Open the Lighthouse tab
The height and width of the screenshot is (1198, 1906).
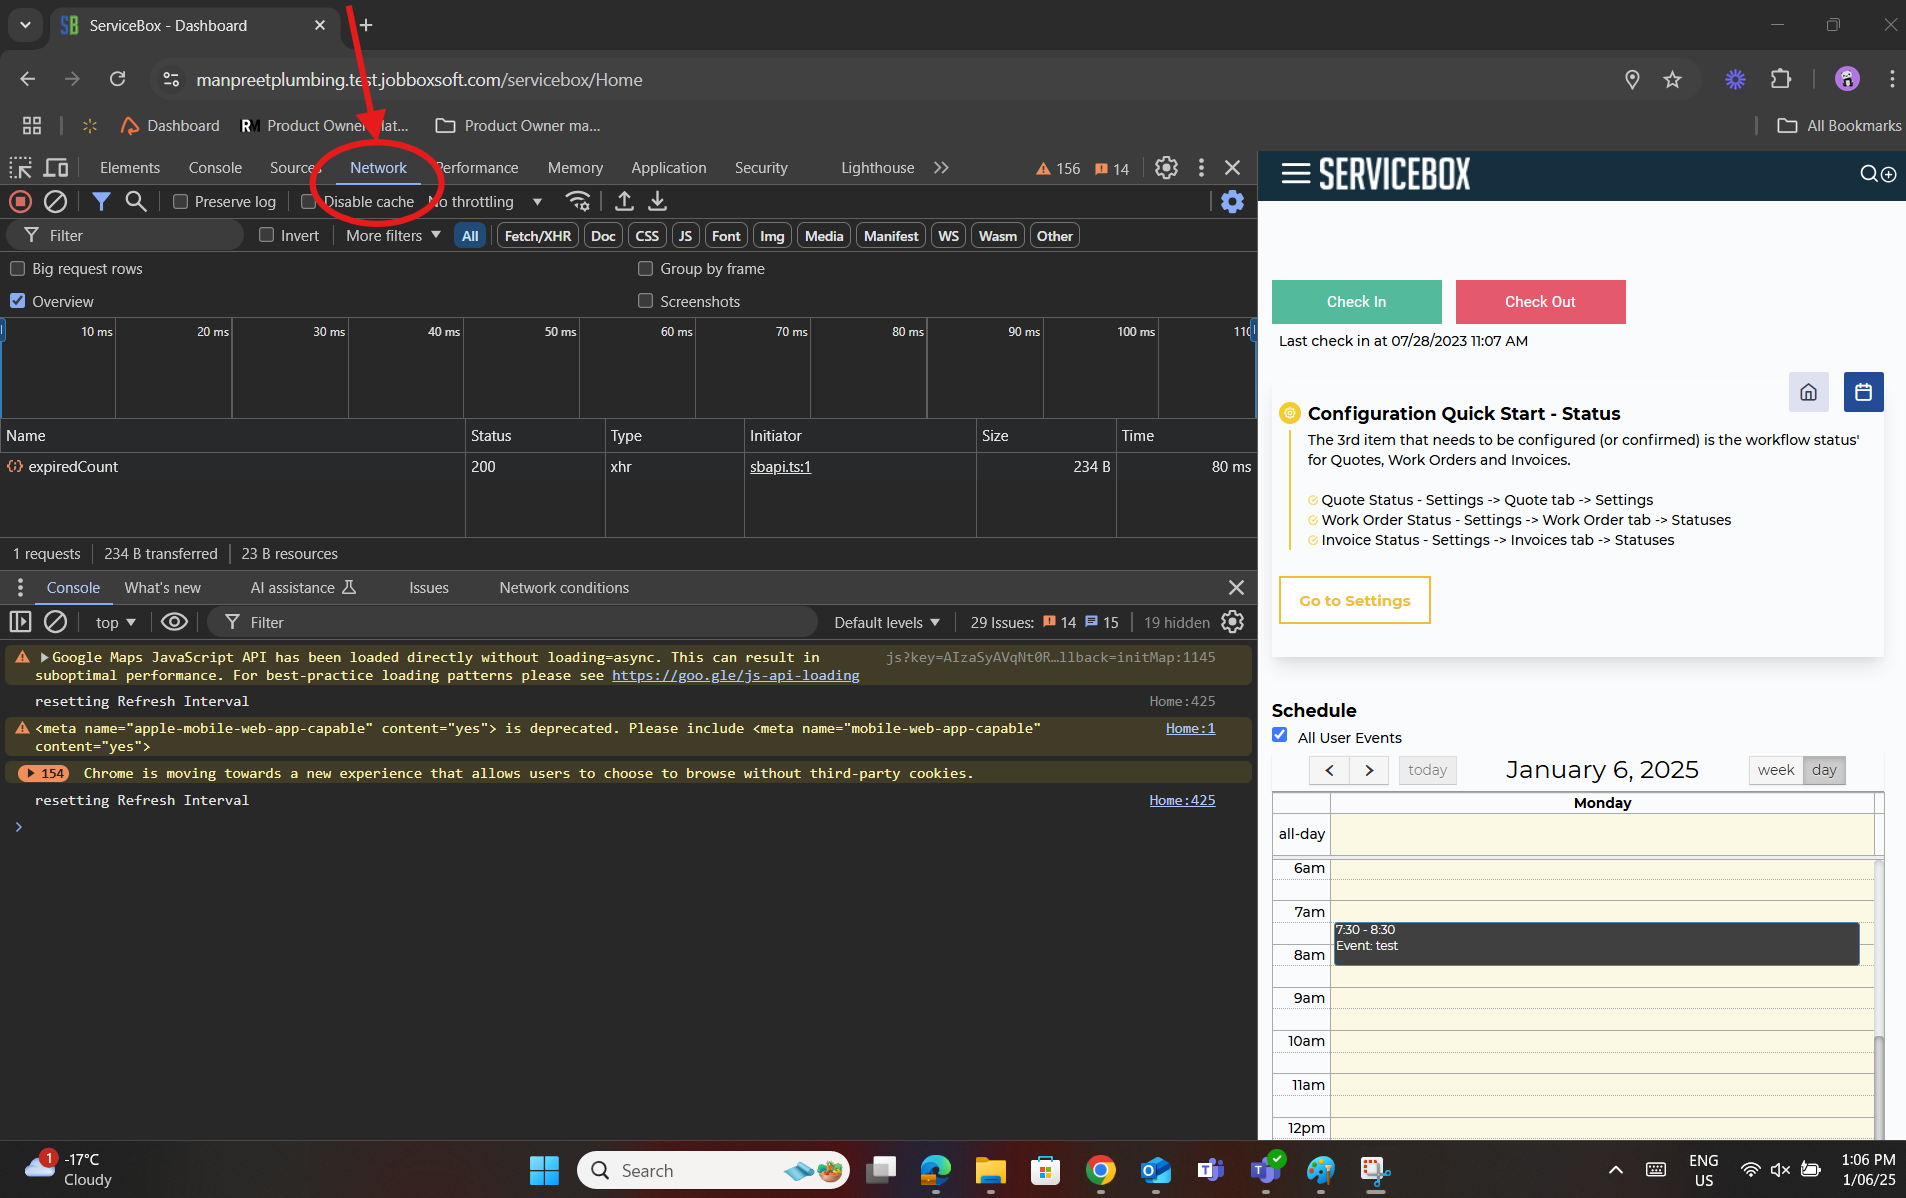[x=877, y=168]
